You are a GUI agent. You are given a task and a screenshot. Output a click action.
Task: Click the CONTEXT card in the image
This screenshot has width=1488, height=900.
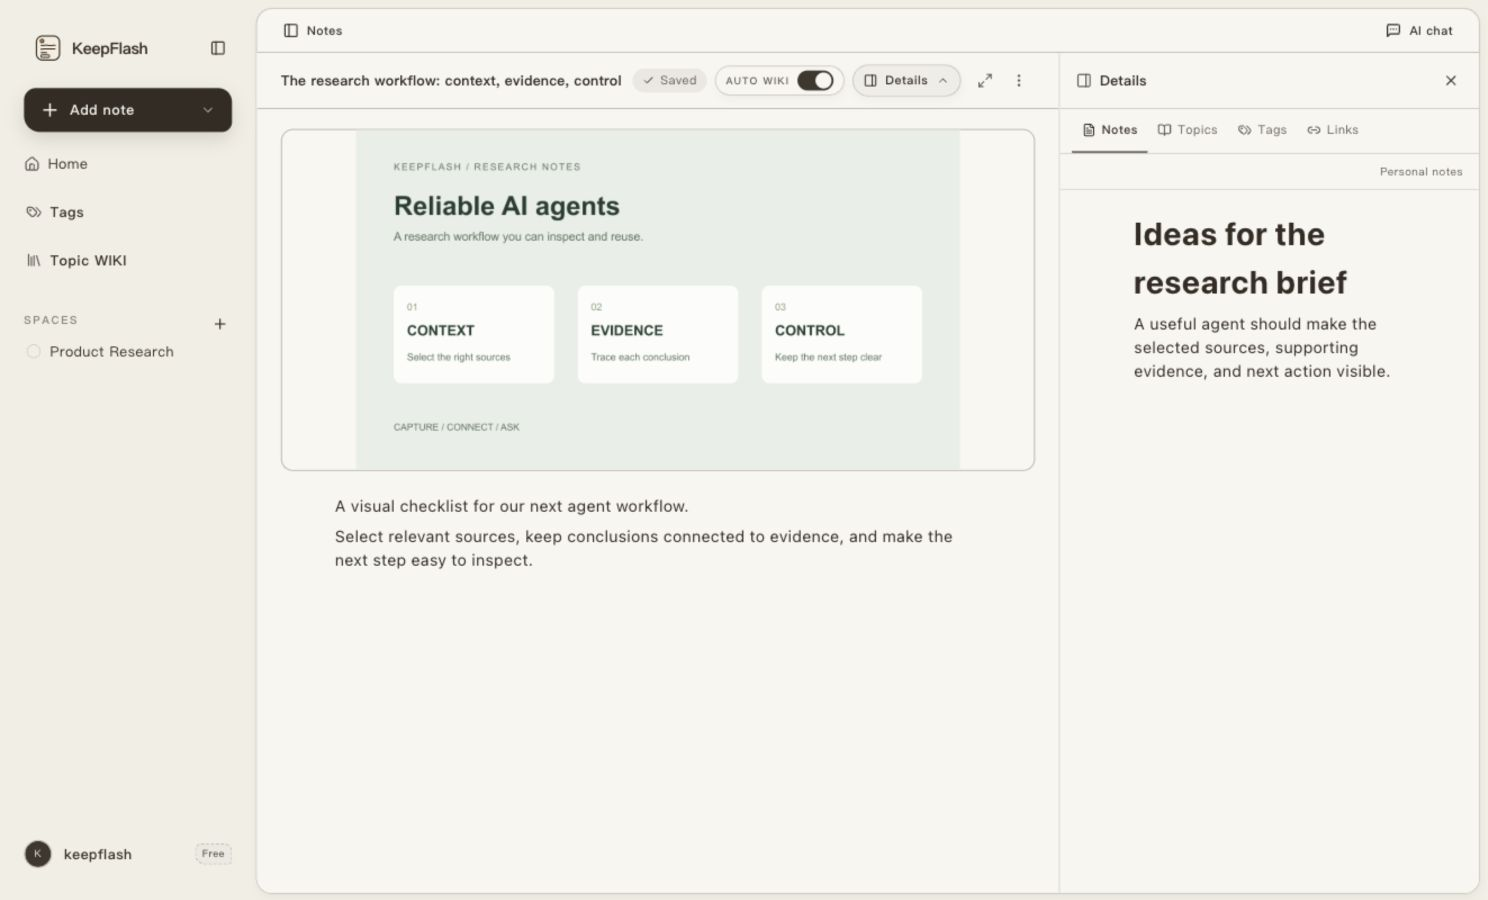(474, 334)
